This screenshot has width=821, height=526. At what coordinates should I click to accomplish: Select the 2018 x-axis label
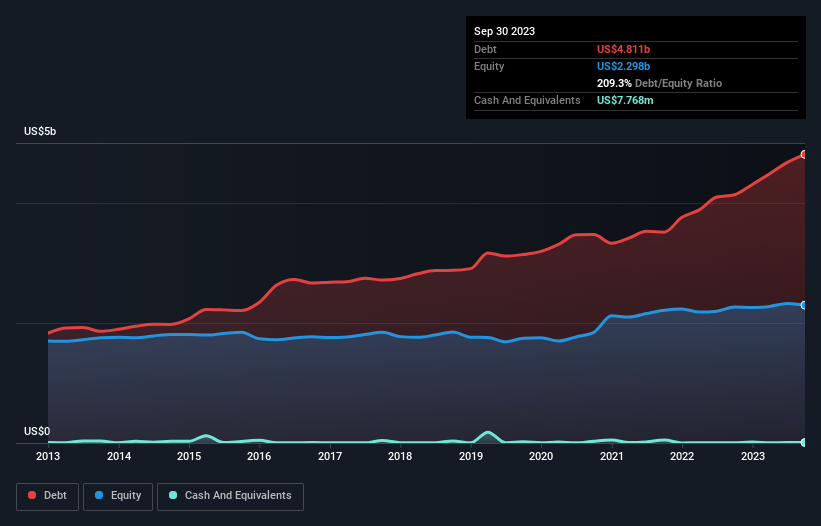point(400,456)
